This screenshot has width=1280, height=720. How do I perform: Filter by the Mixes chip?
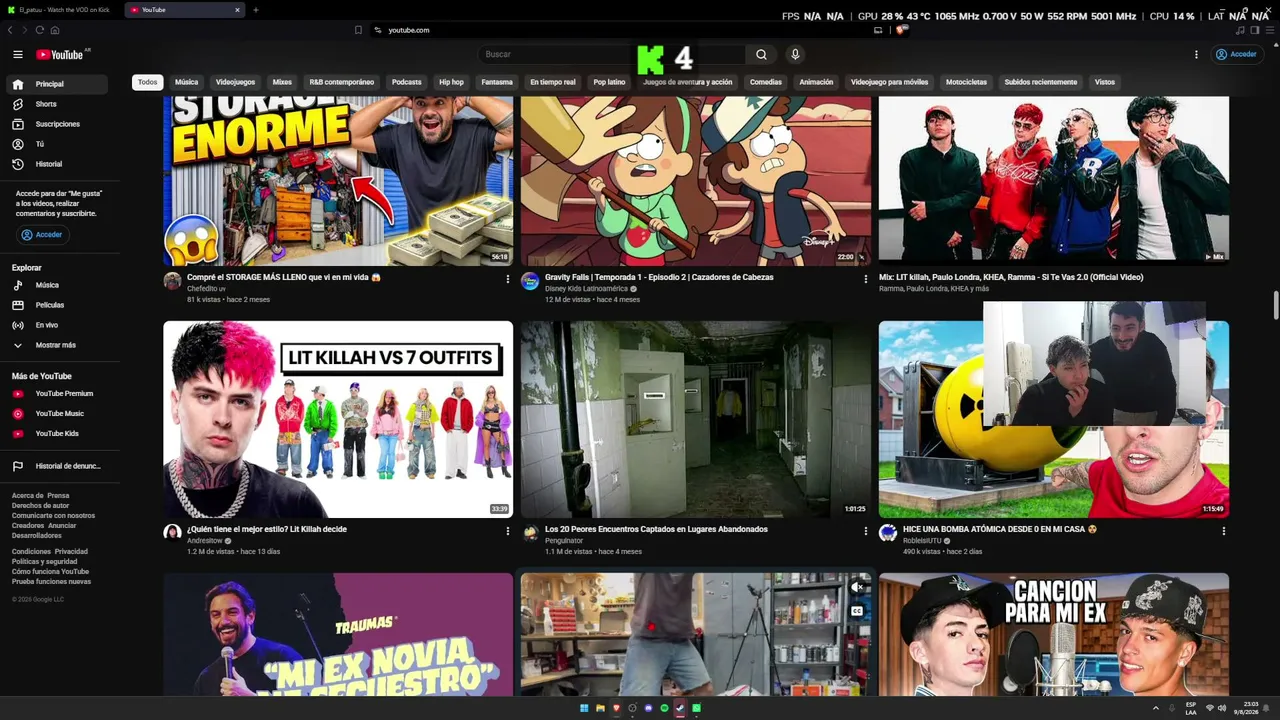[x=282, y=82]
